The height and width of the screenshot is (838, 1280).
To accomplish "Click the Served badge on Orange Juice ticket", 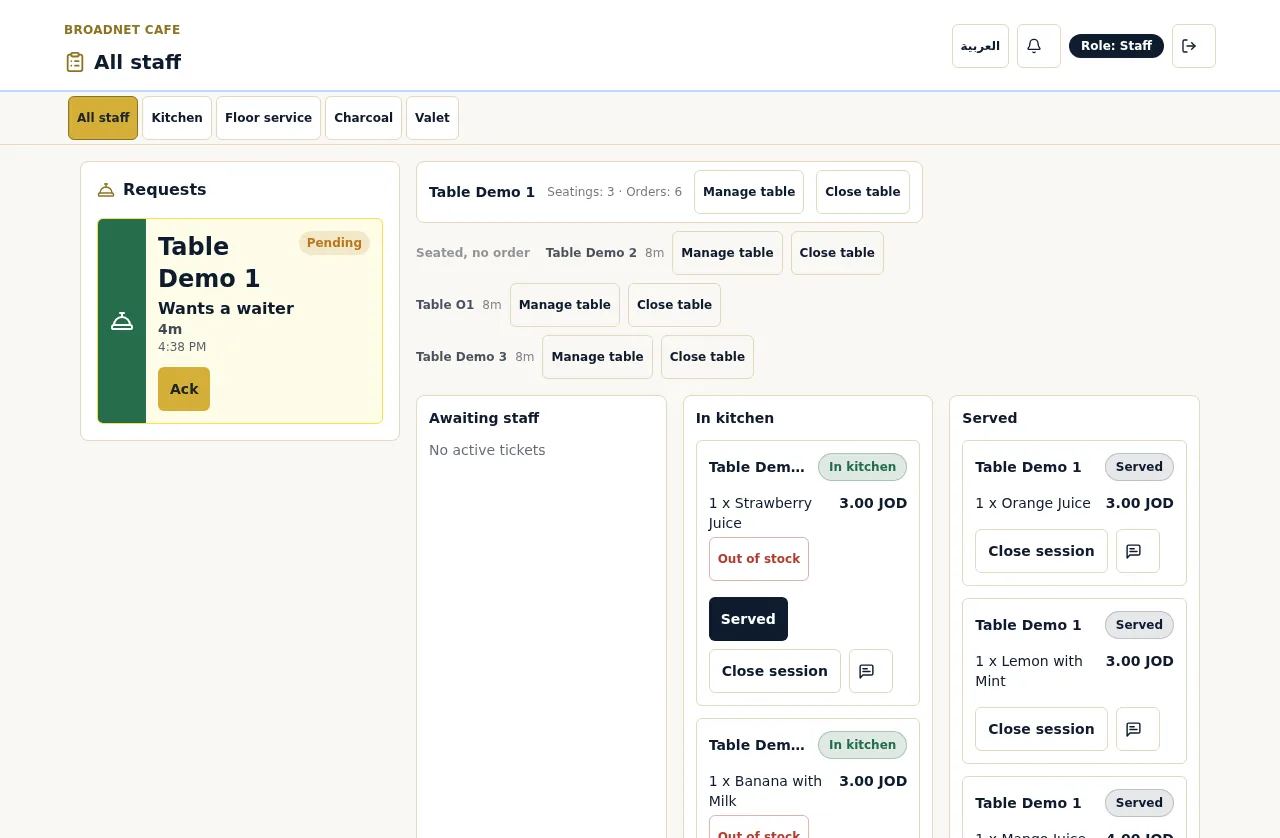I will [1139, 467].
